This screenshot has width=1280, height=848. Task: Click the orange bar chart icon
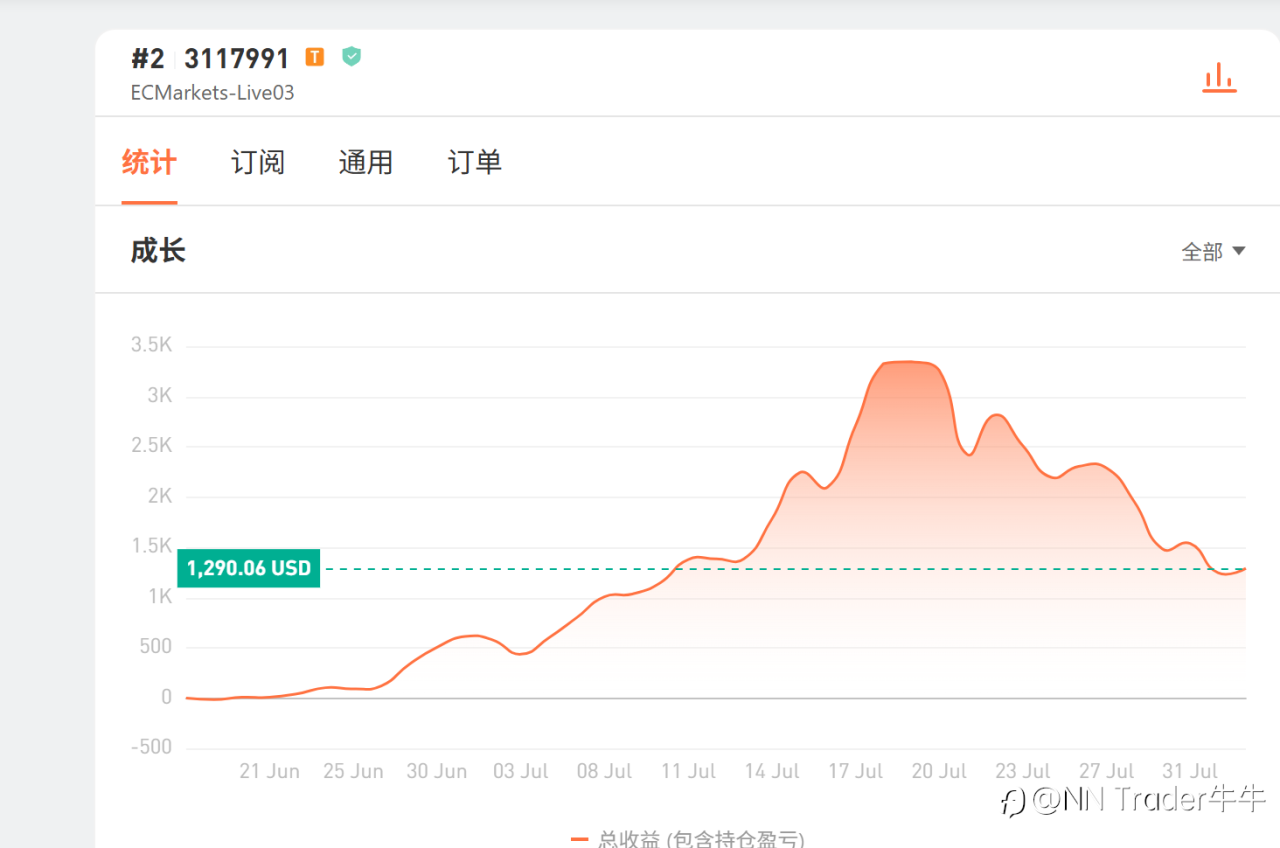click(1219, 78)
